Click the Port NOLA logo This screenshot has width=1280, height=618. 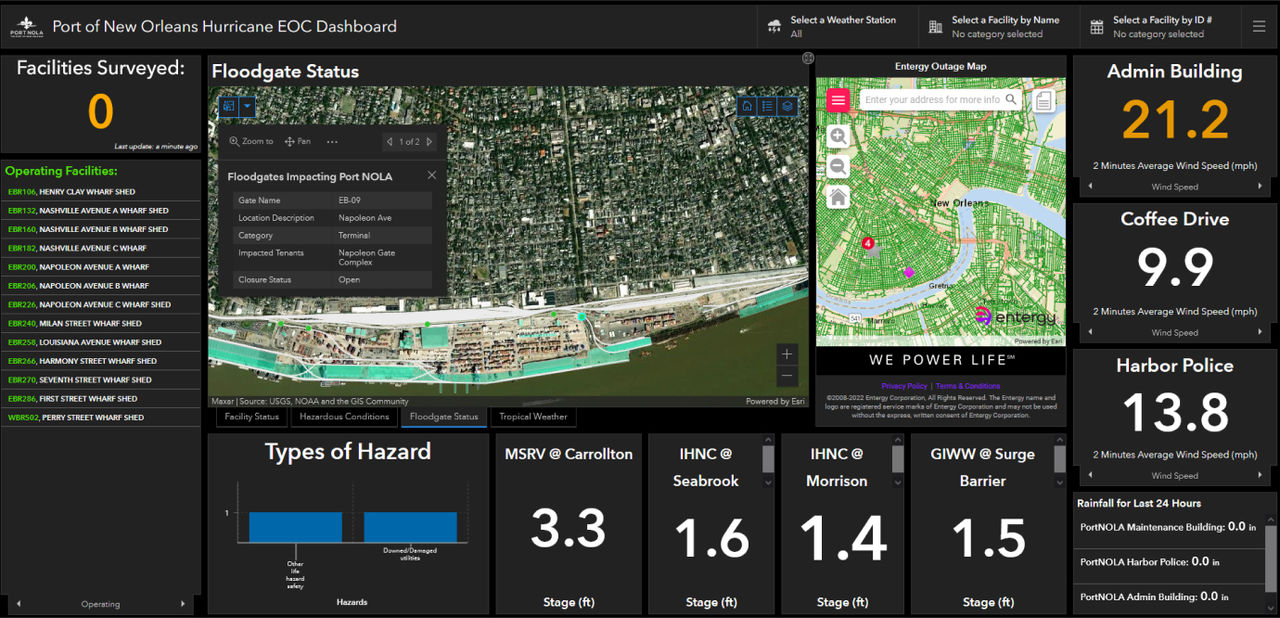click(x=26, y=27)
